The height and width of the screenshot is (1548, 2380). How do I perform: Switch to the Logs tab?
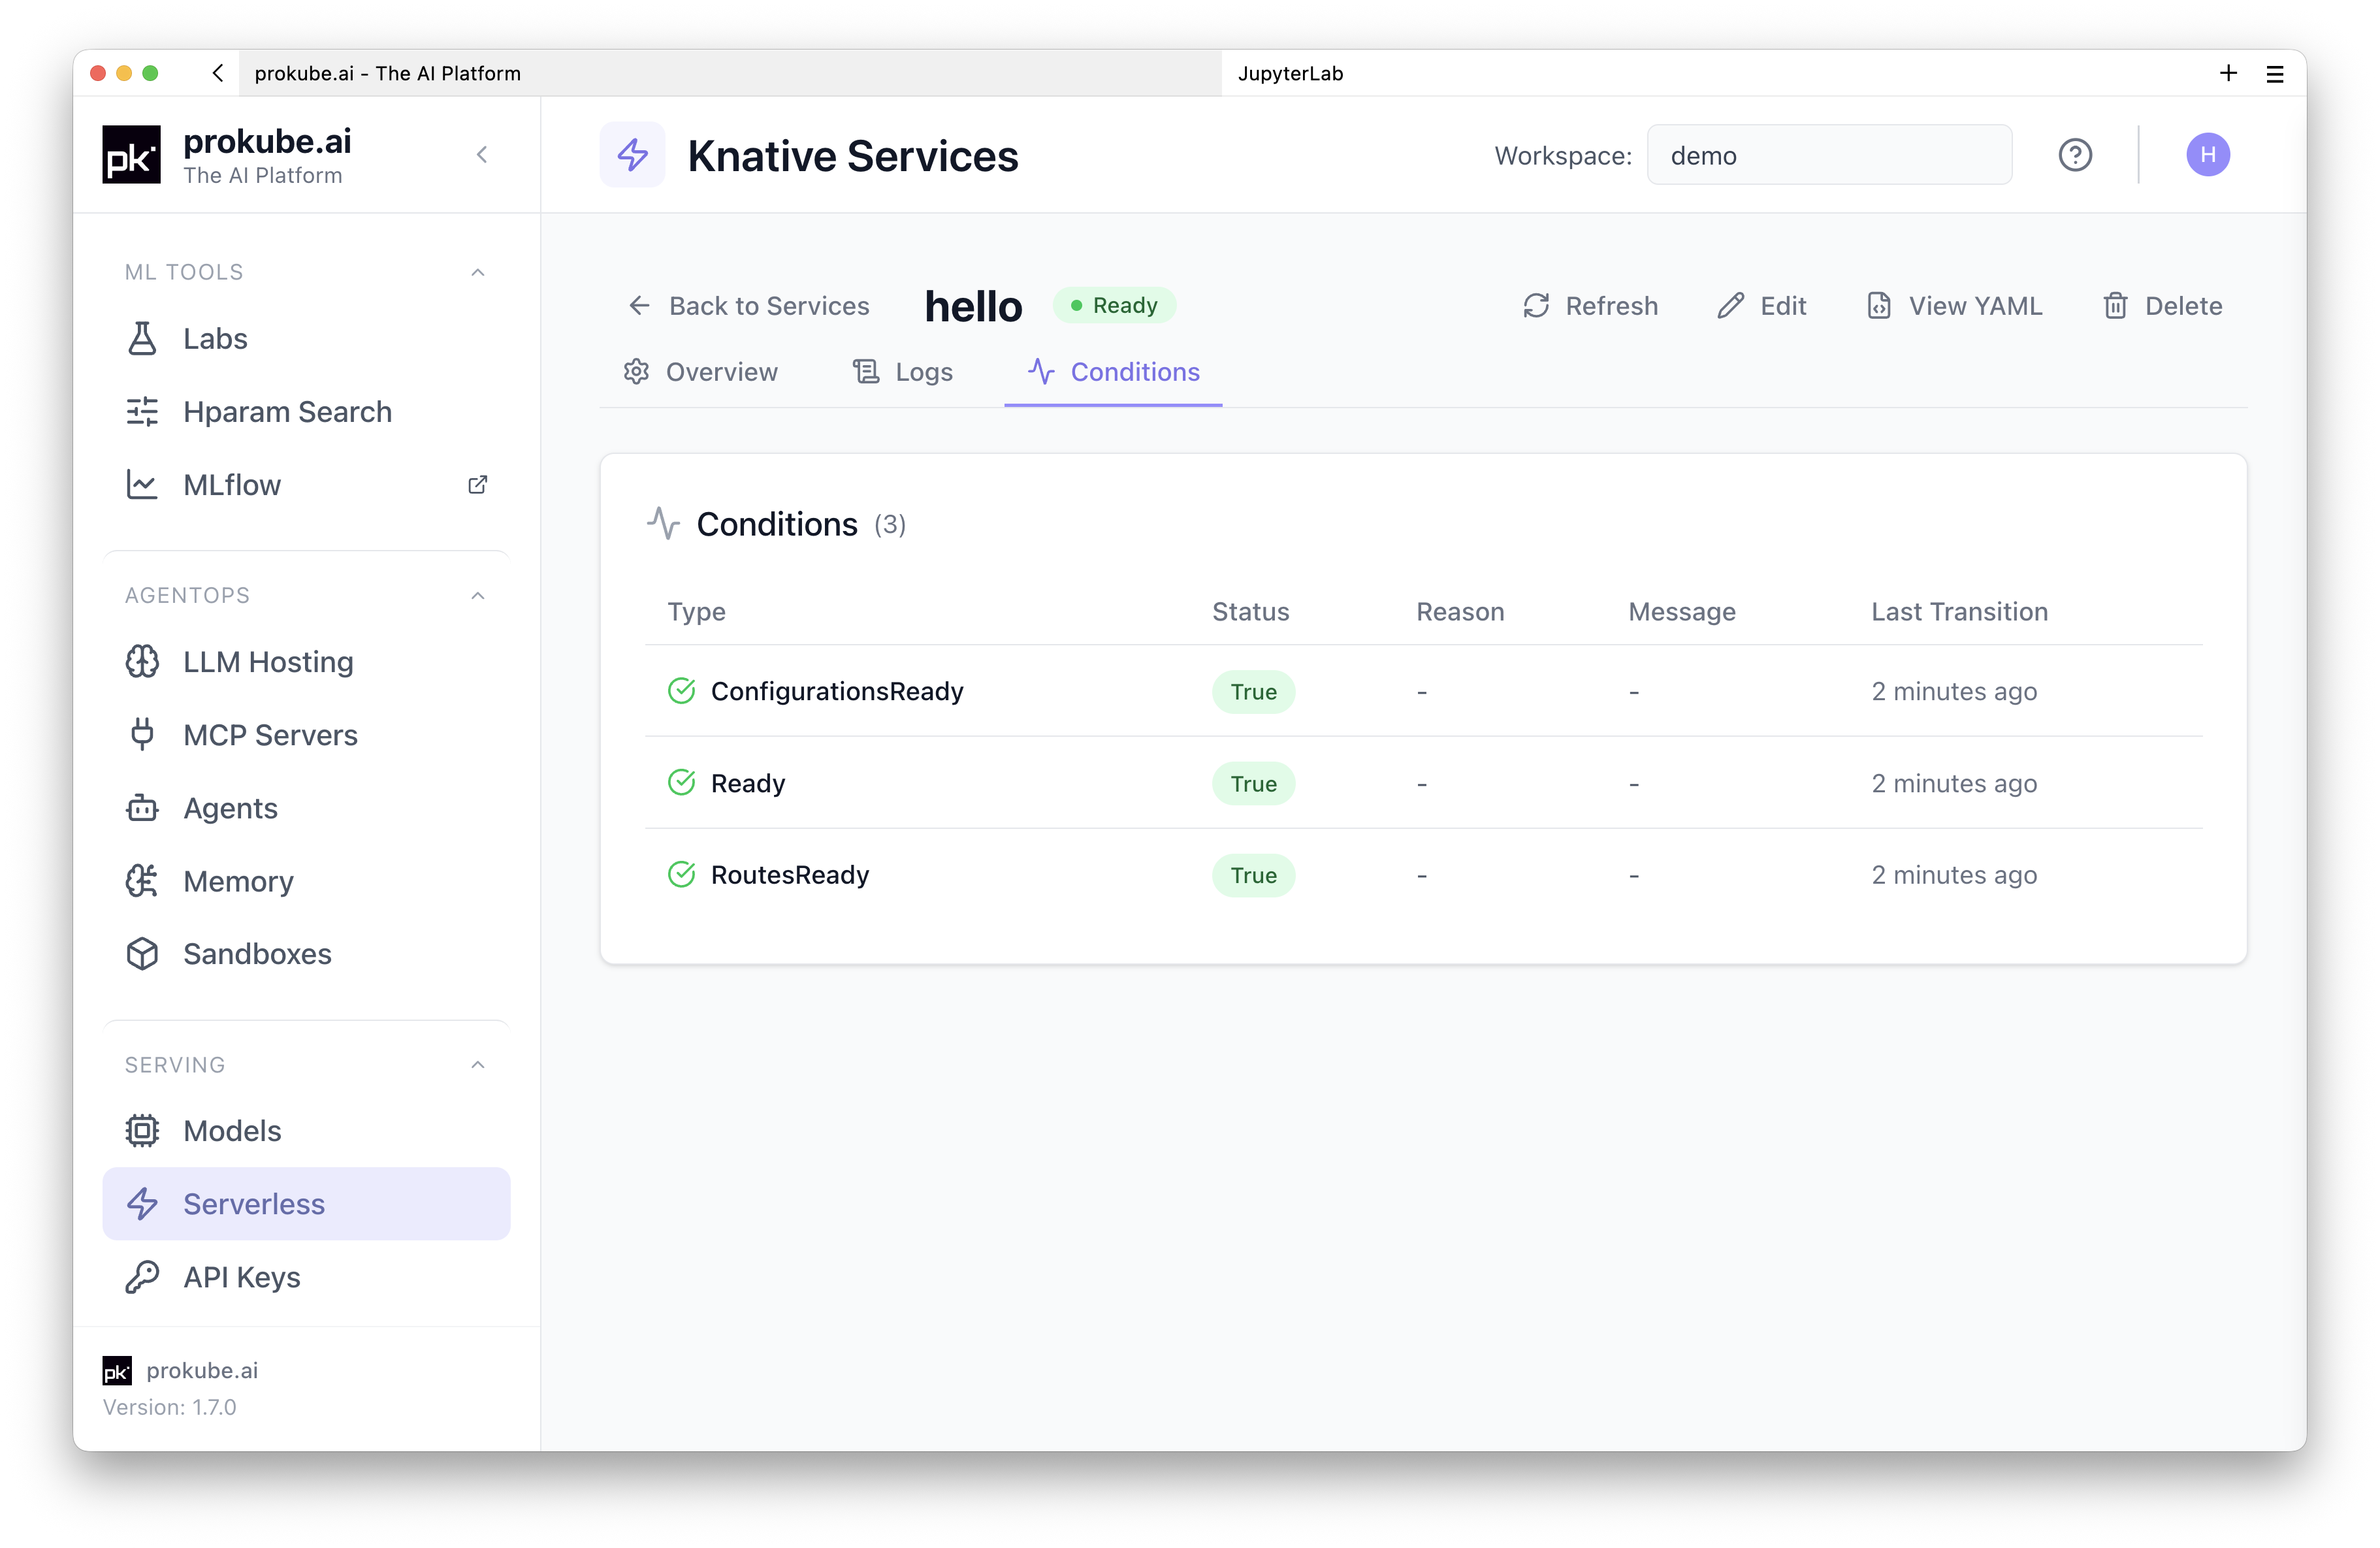tap(902, 372)
